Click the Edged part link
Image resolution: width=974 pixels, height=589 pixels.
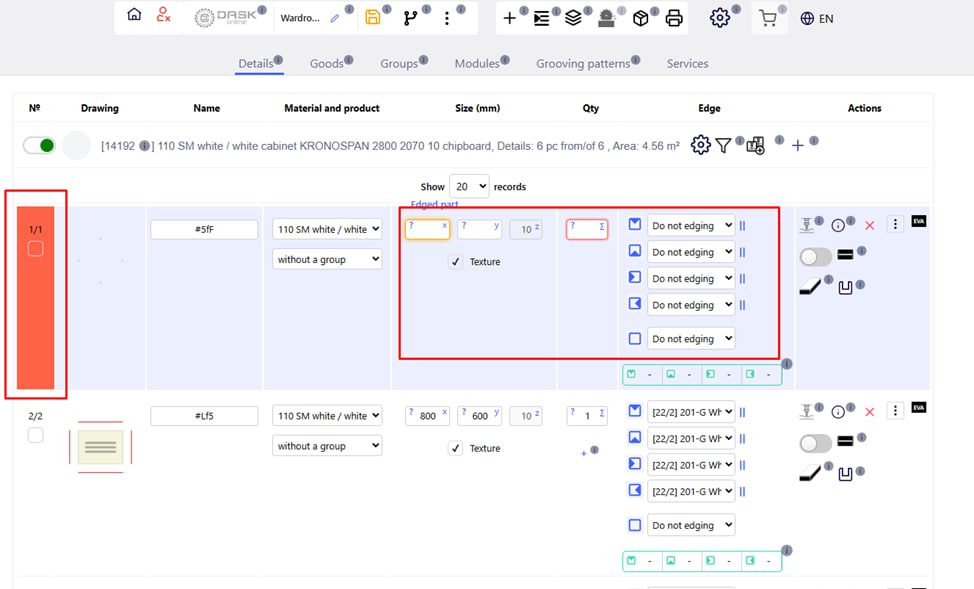pyautogui.click(x=434, y=204)
